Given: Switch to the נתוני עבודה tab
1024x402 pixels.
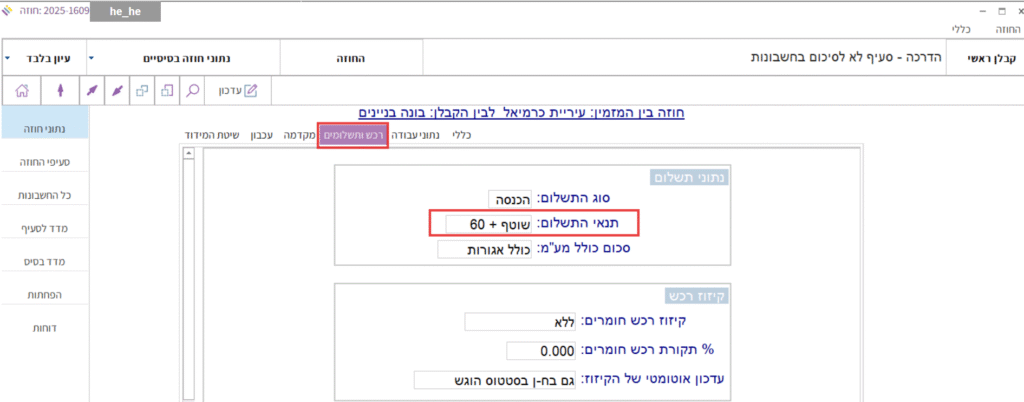Looking at the screenshot, I should 415,134.
